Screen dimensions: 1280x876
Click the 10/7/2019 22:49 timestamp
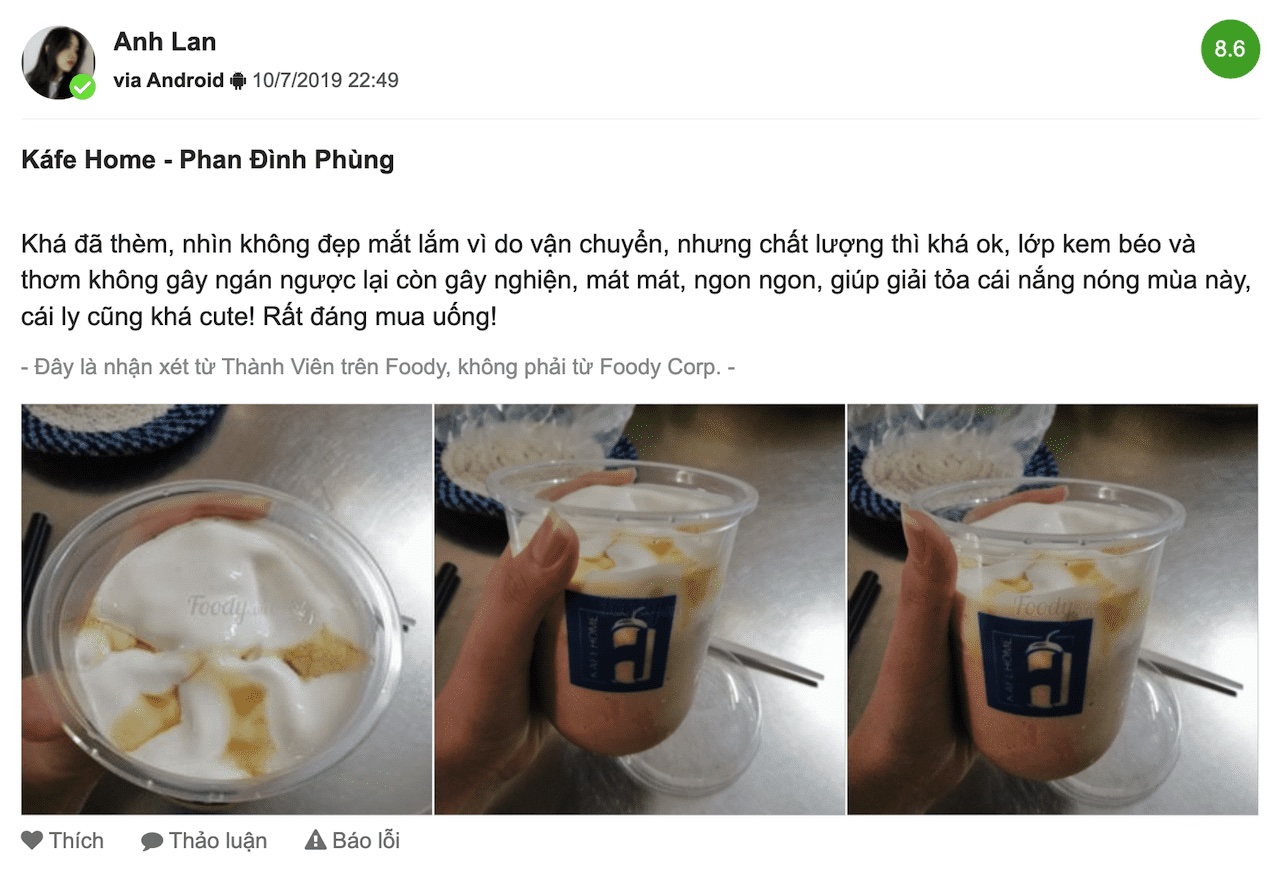[x=325, y=80]
